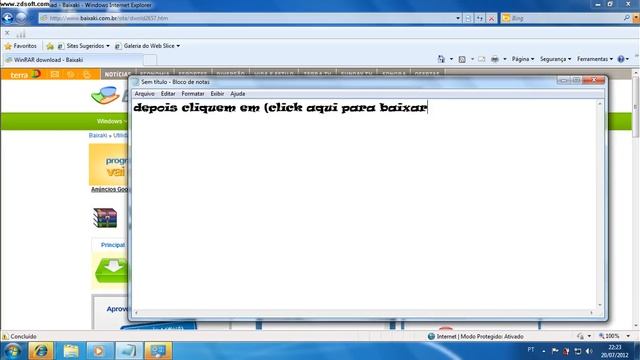Click the Notepad horizontal scrollbar right arrow
This screenshot has width=640, height=360.
591,313
